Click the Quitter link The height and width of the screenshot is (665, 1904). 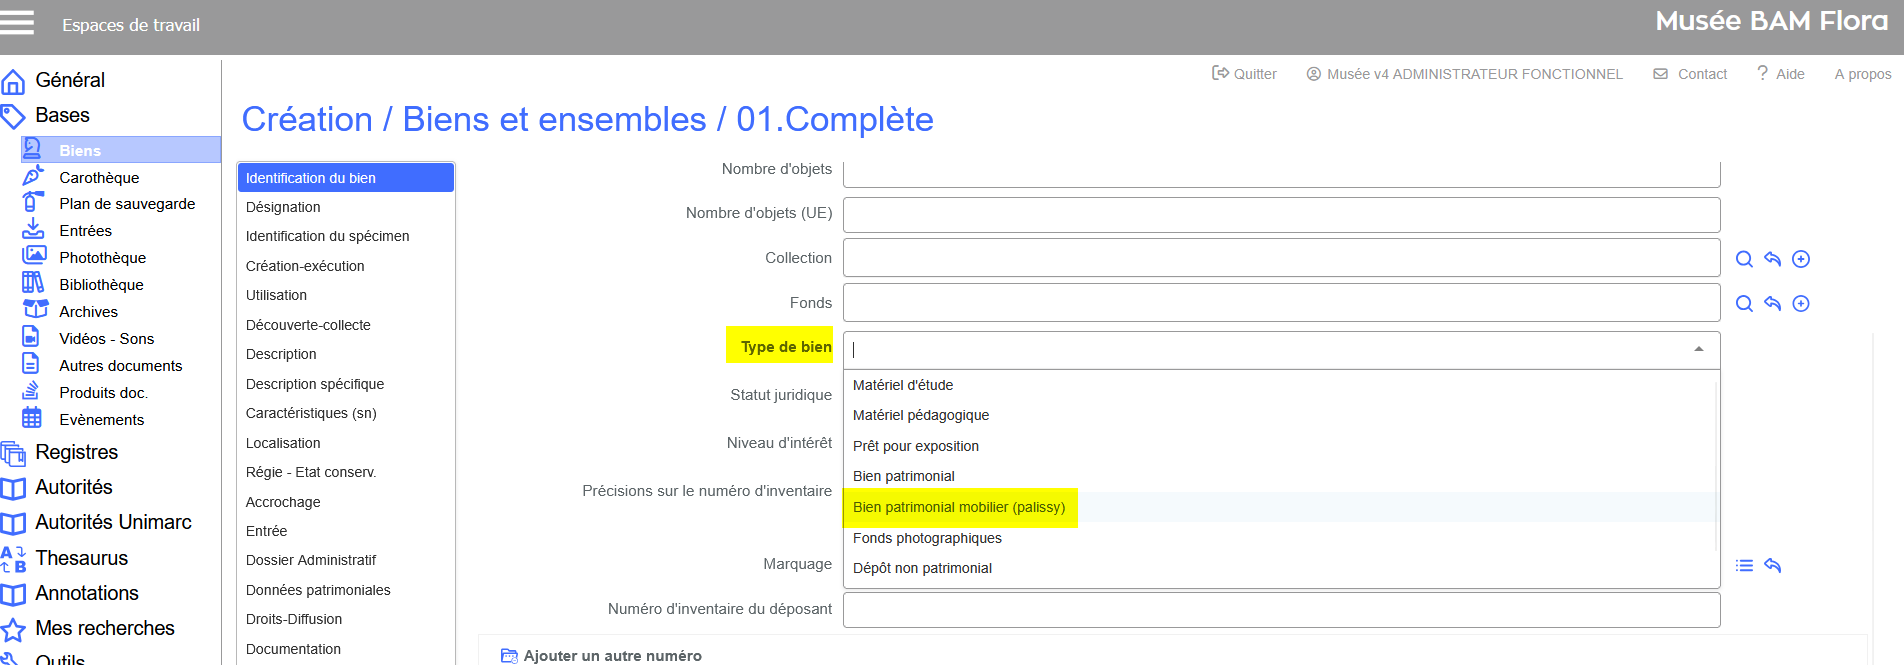point(1244,74)
